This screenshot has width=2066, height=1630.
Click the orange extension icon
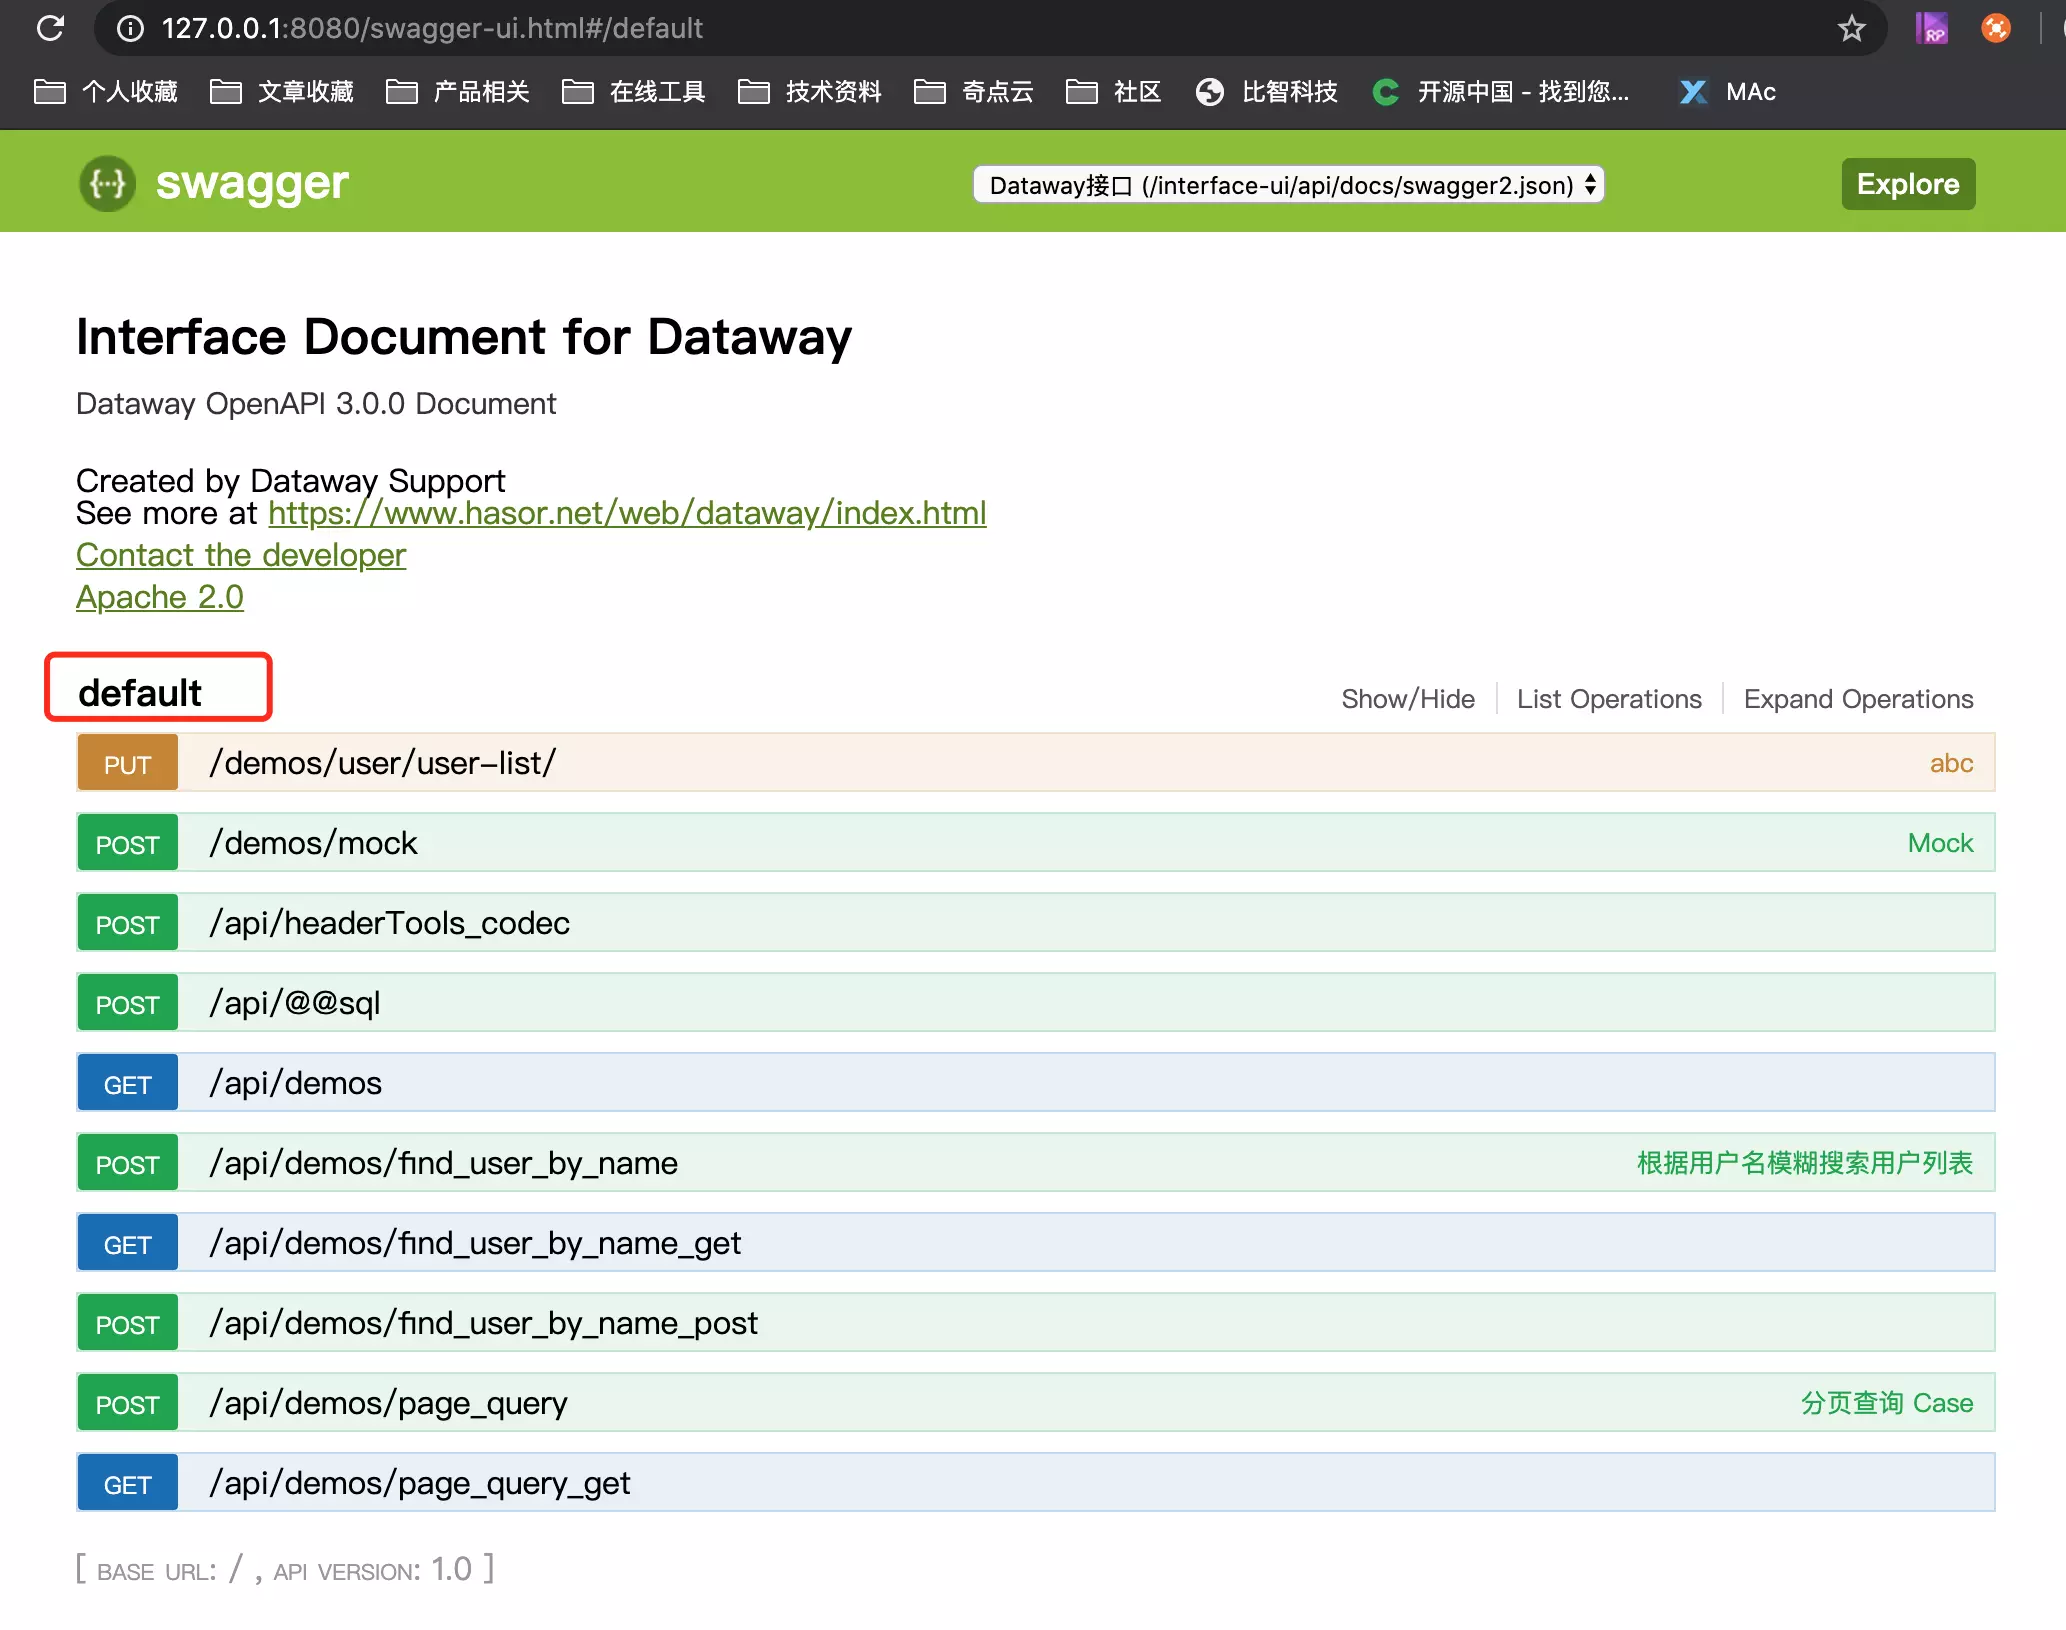pos(1995,28)
